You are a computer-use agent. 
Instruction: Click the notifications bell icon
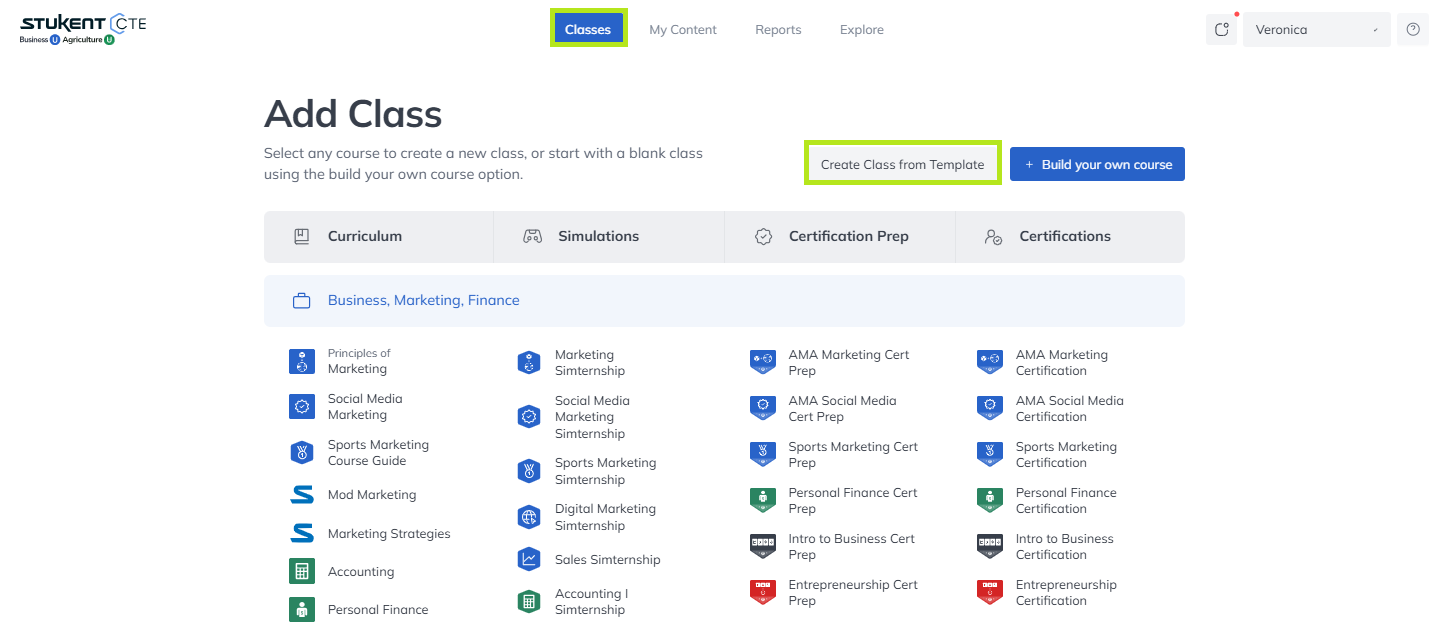1221,30
